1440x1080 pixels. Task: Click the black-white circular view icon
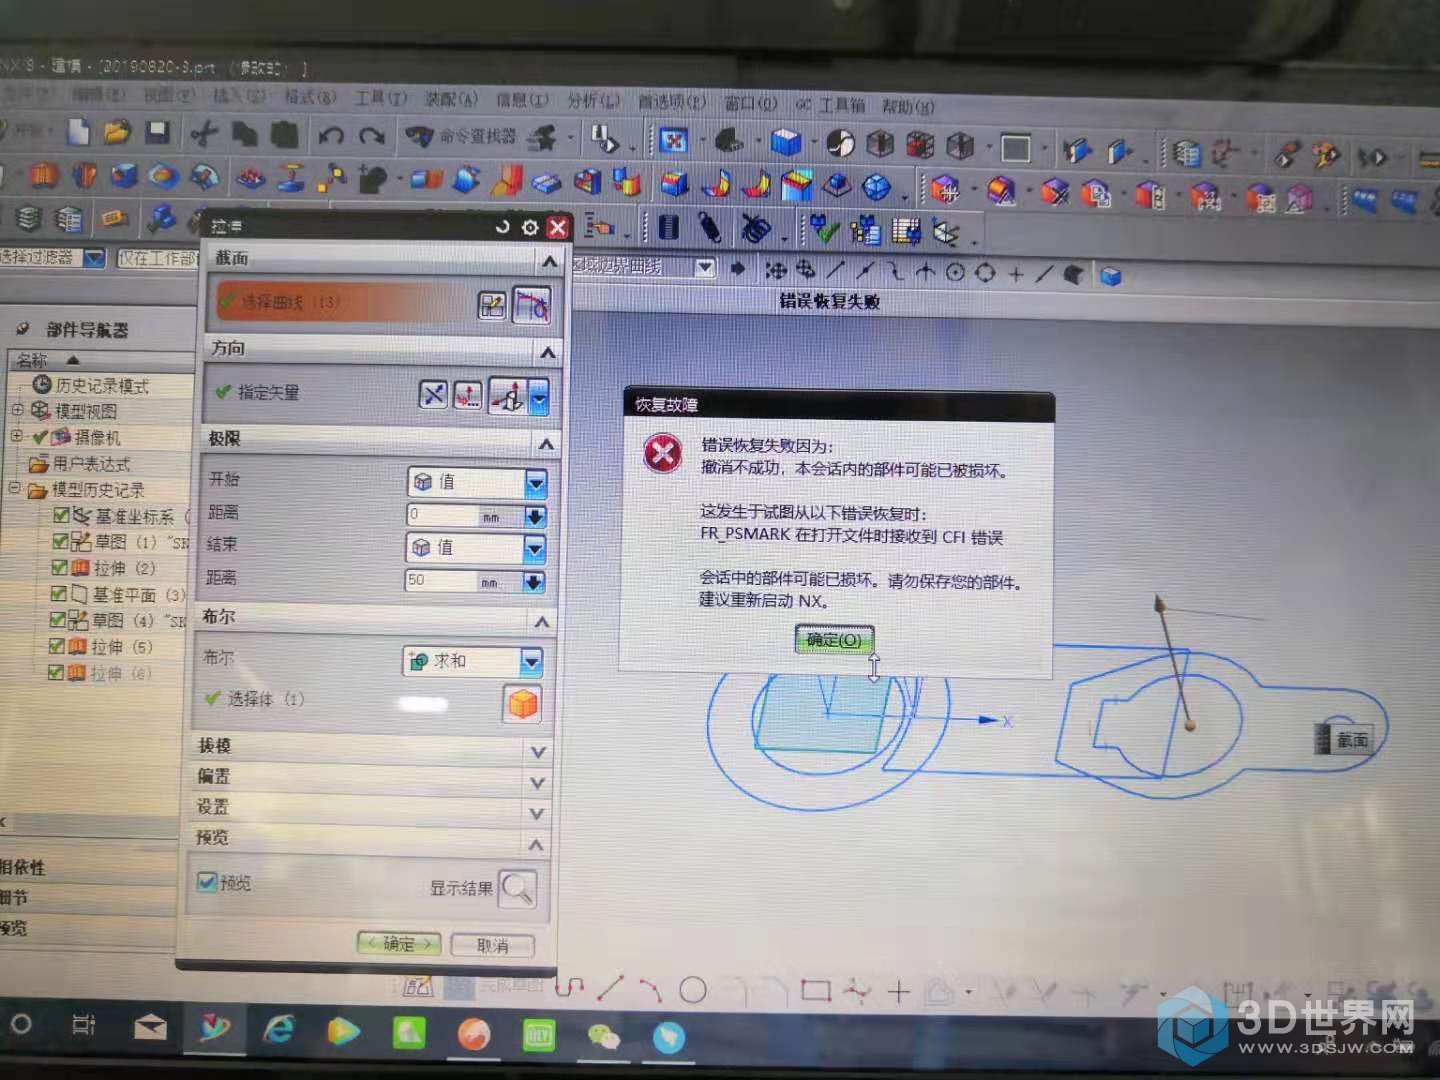840,144
